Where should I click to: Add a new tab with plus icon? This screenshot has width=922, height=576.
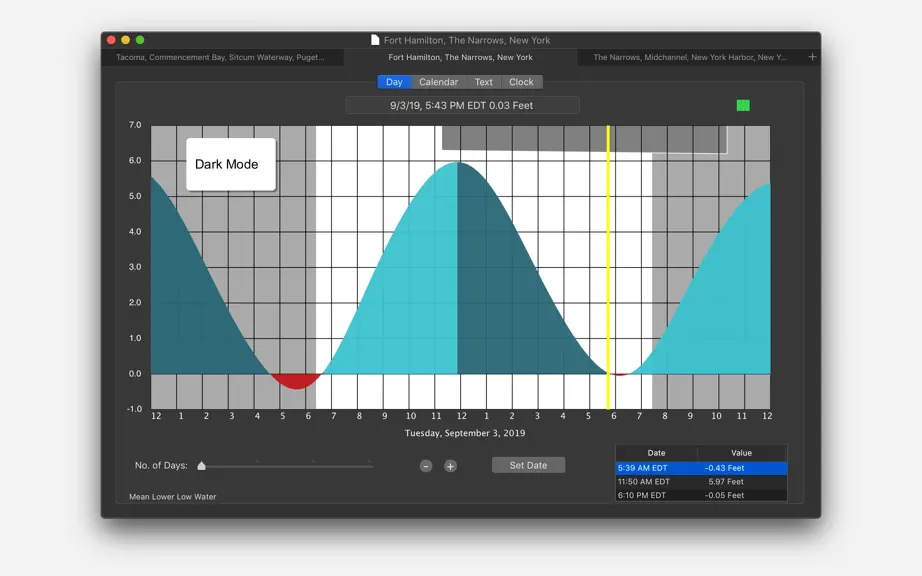pyautogui.click(x=812, y=57)
